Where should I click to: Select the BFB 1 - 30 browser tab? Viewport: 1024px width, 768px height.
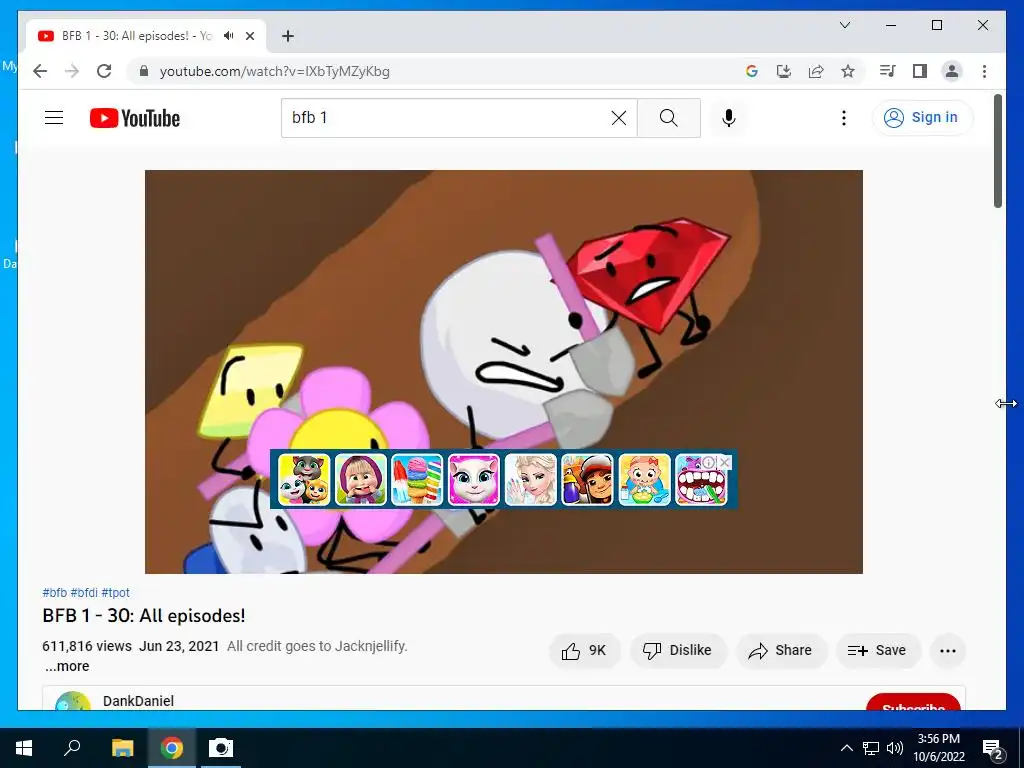tap(146, 36)
